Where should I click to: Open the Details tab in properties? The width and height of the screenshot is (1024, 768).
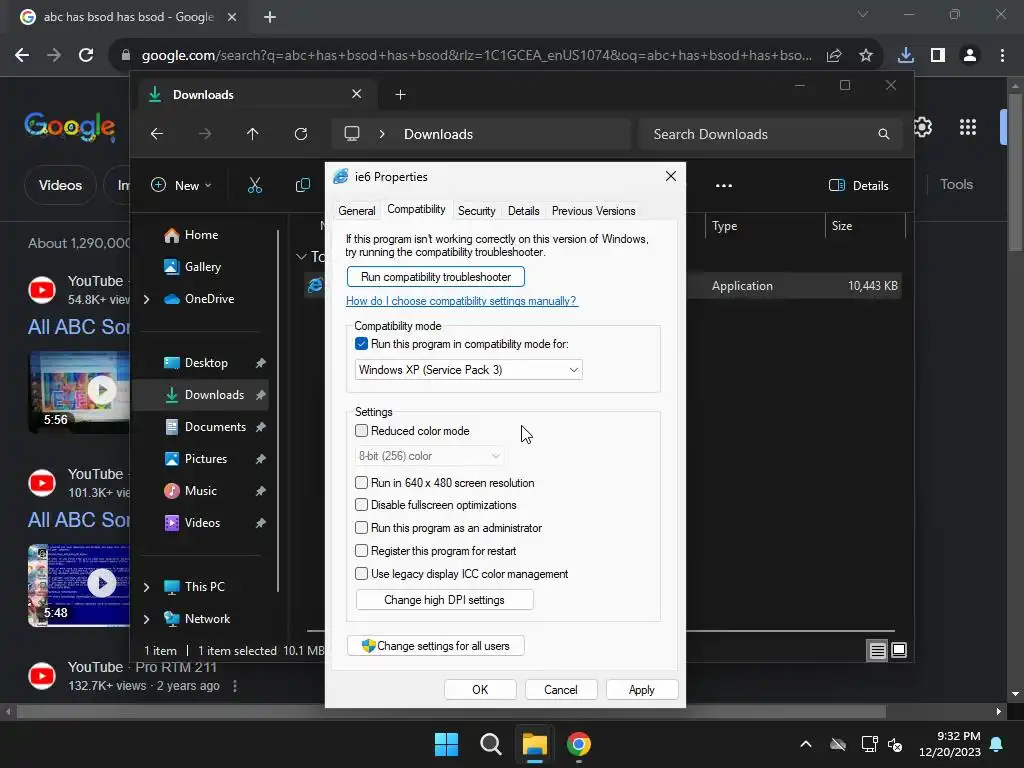coord(523,211)
